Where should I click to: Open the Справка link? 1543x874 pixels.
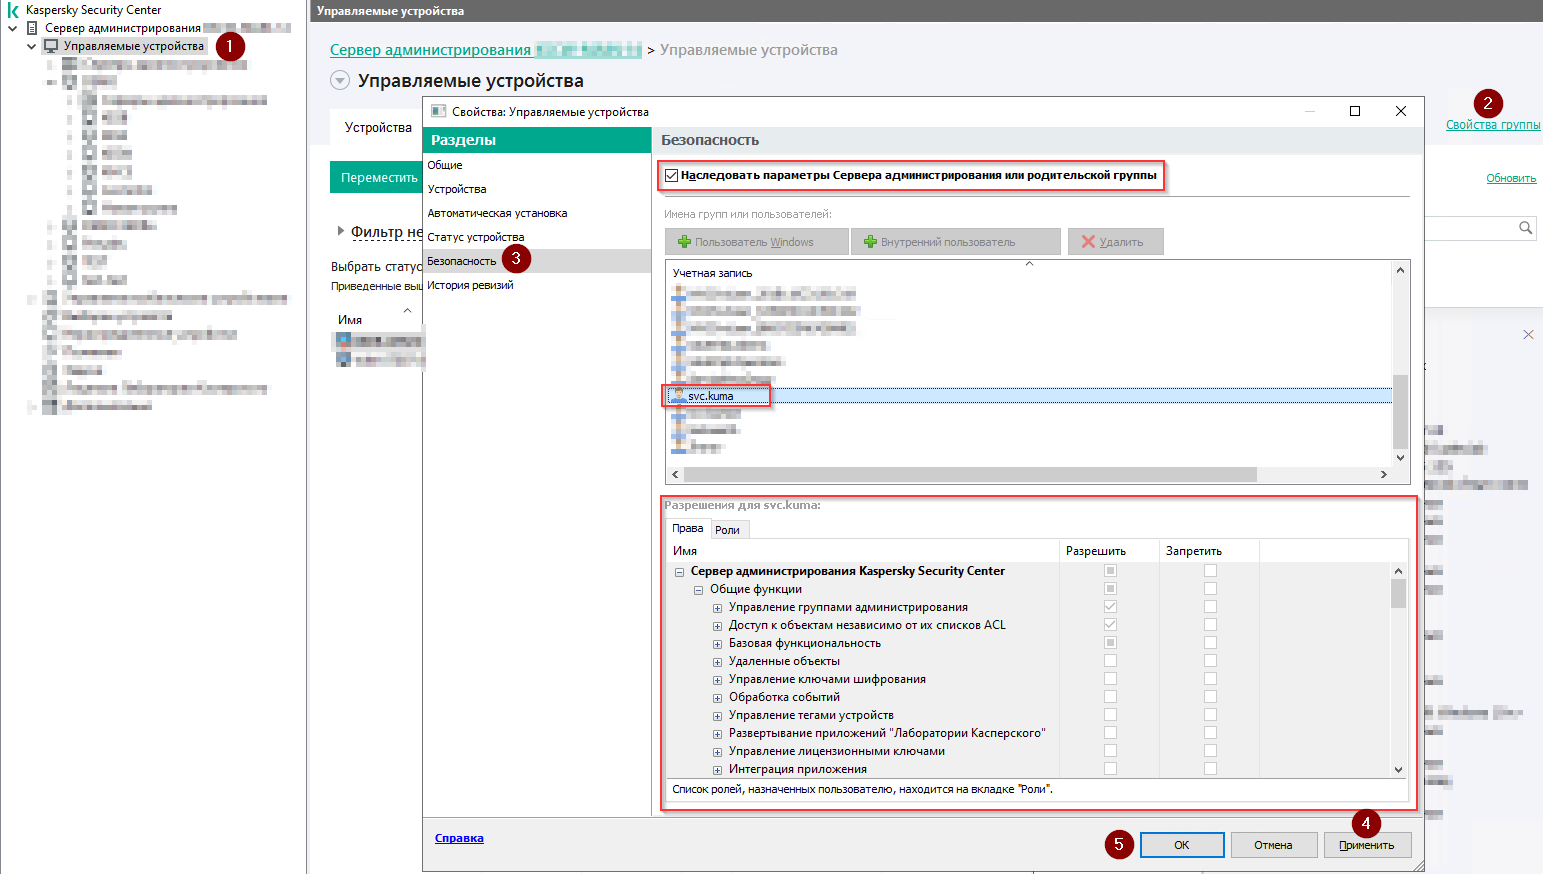coord(459,838)
